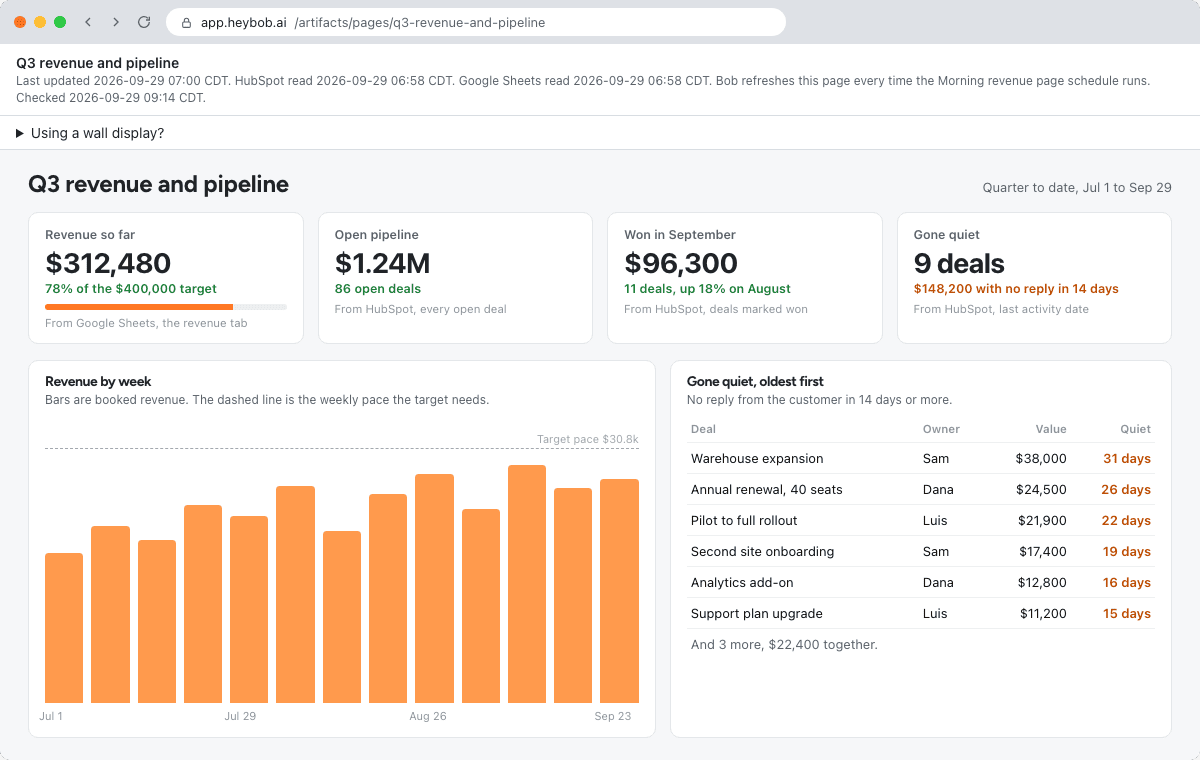Click the 'Annual renewal, 40 seats' deal
Screen dimensions: 1200x760
click(x=766, y=490)
